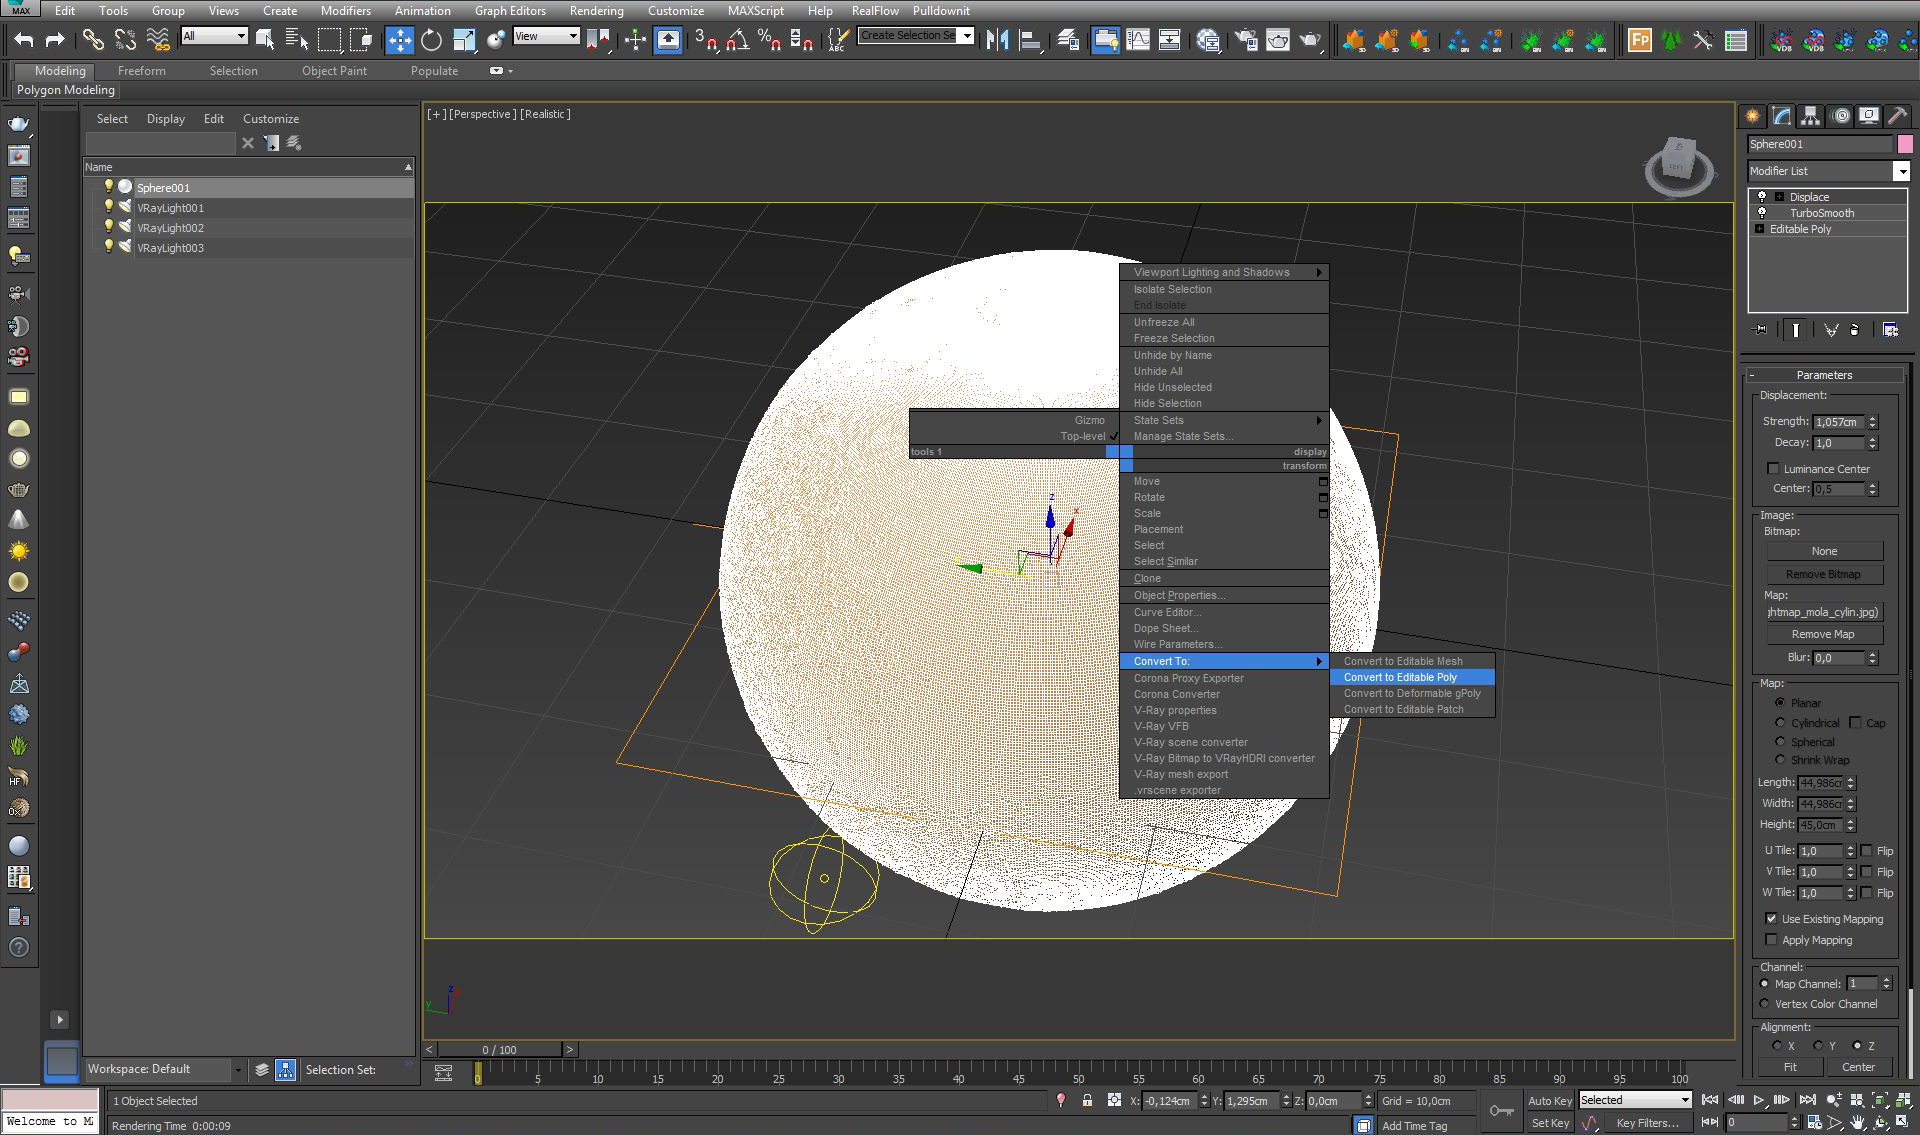Click the Play Animation button

1758,1100
